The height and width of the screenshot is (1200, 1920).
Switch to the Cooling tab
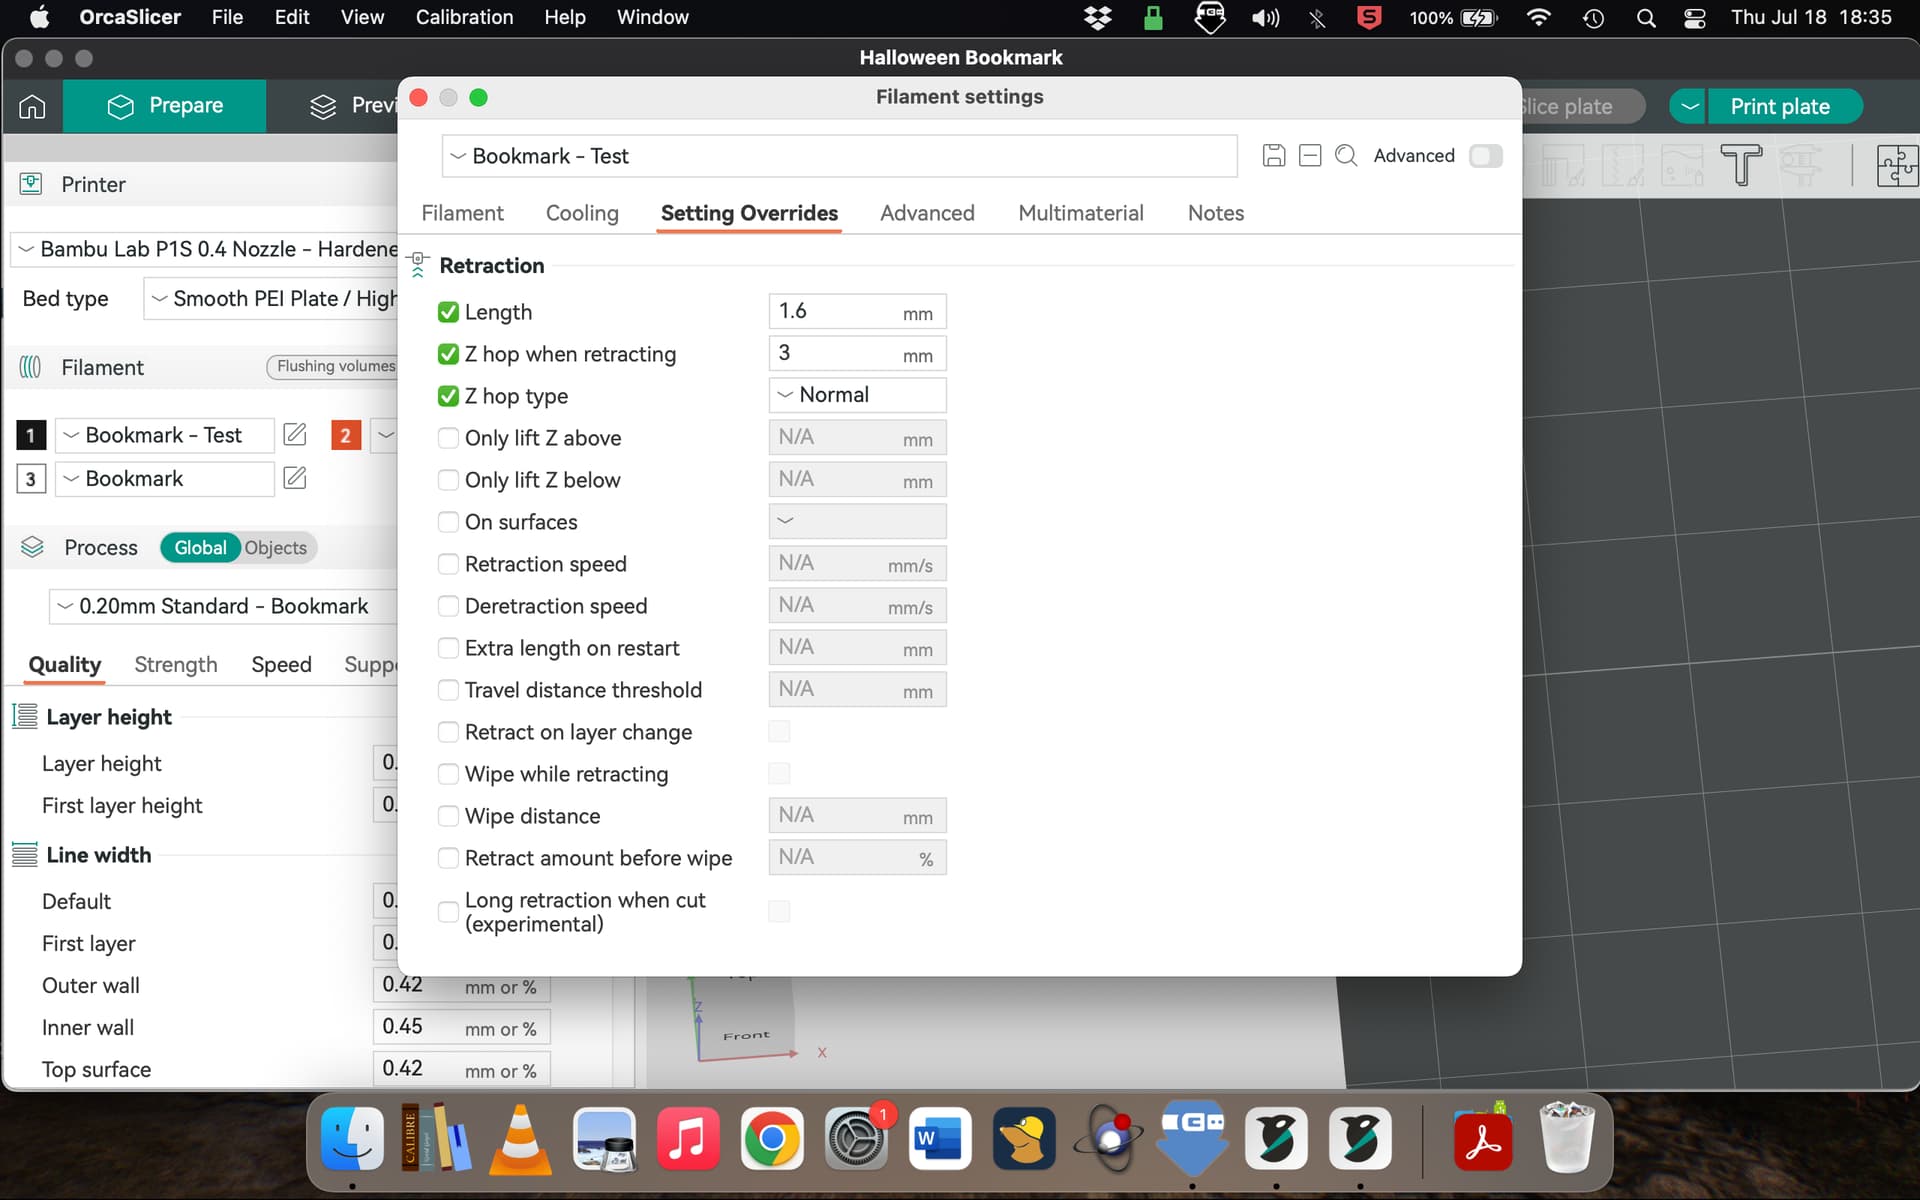point(582,213)
